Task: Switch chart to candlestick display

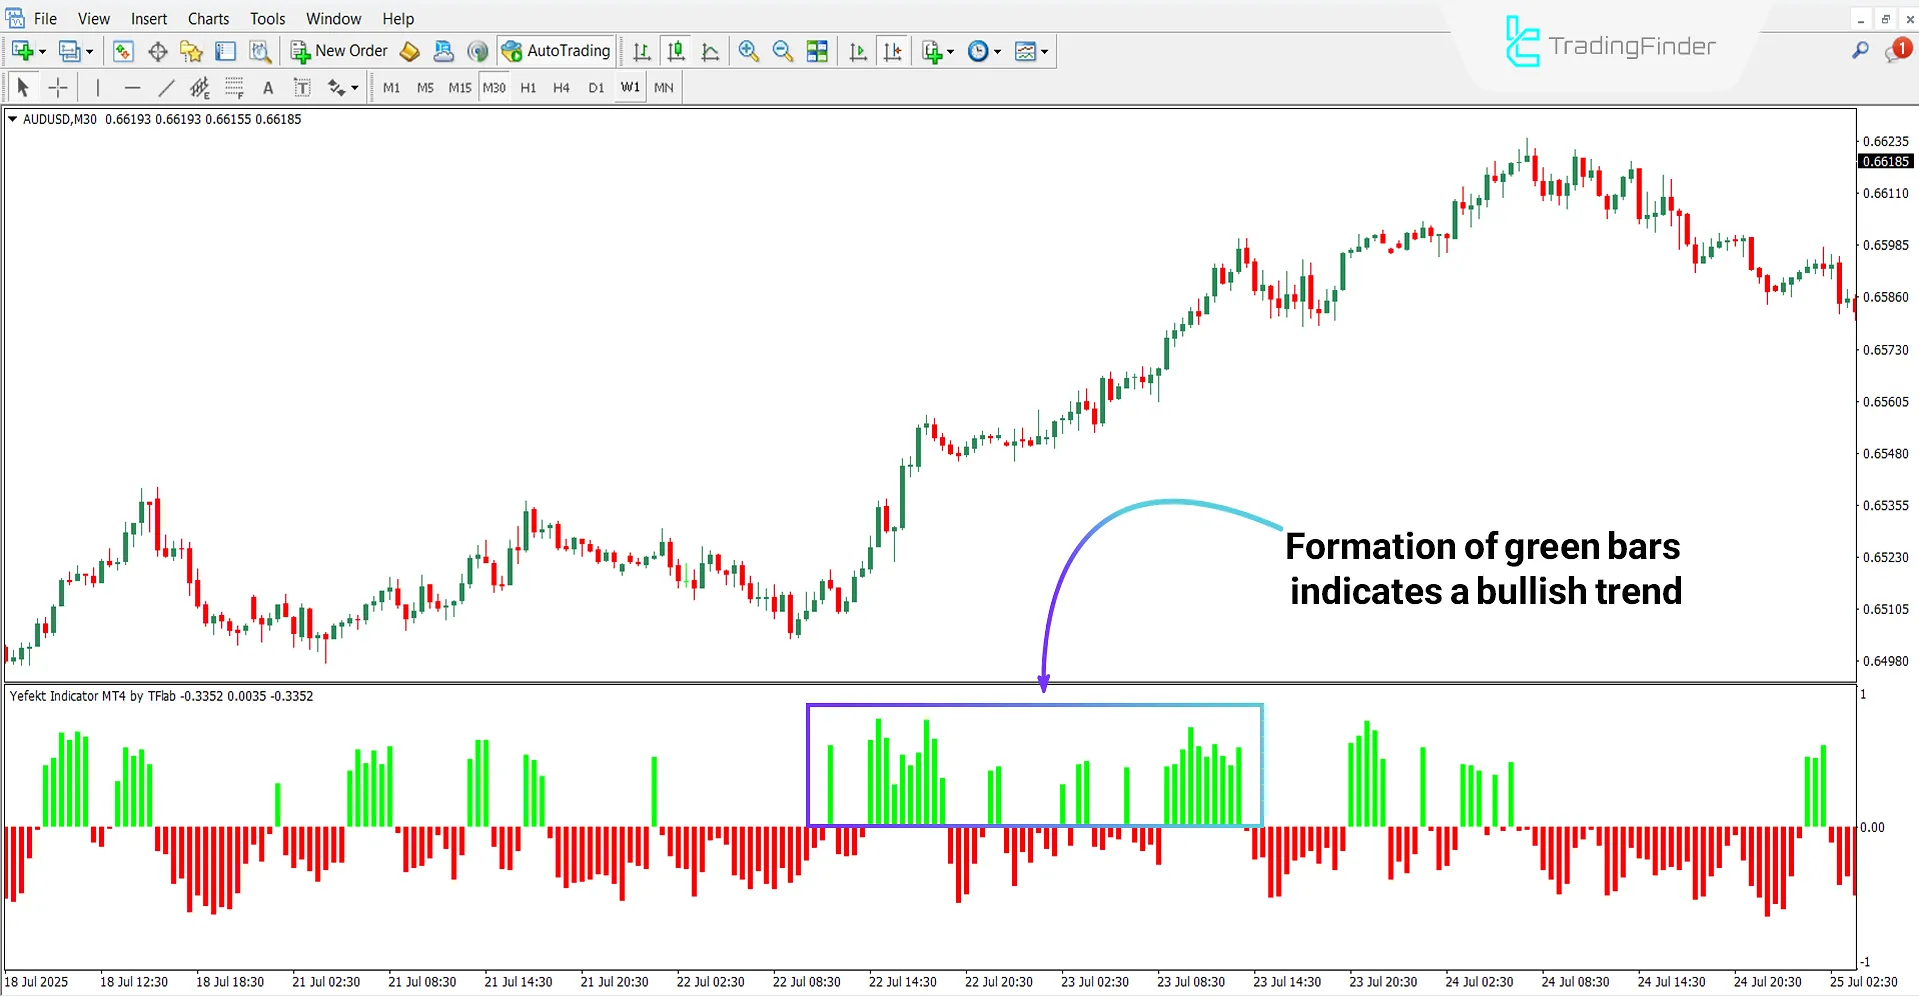Action: [676, 51]
